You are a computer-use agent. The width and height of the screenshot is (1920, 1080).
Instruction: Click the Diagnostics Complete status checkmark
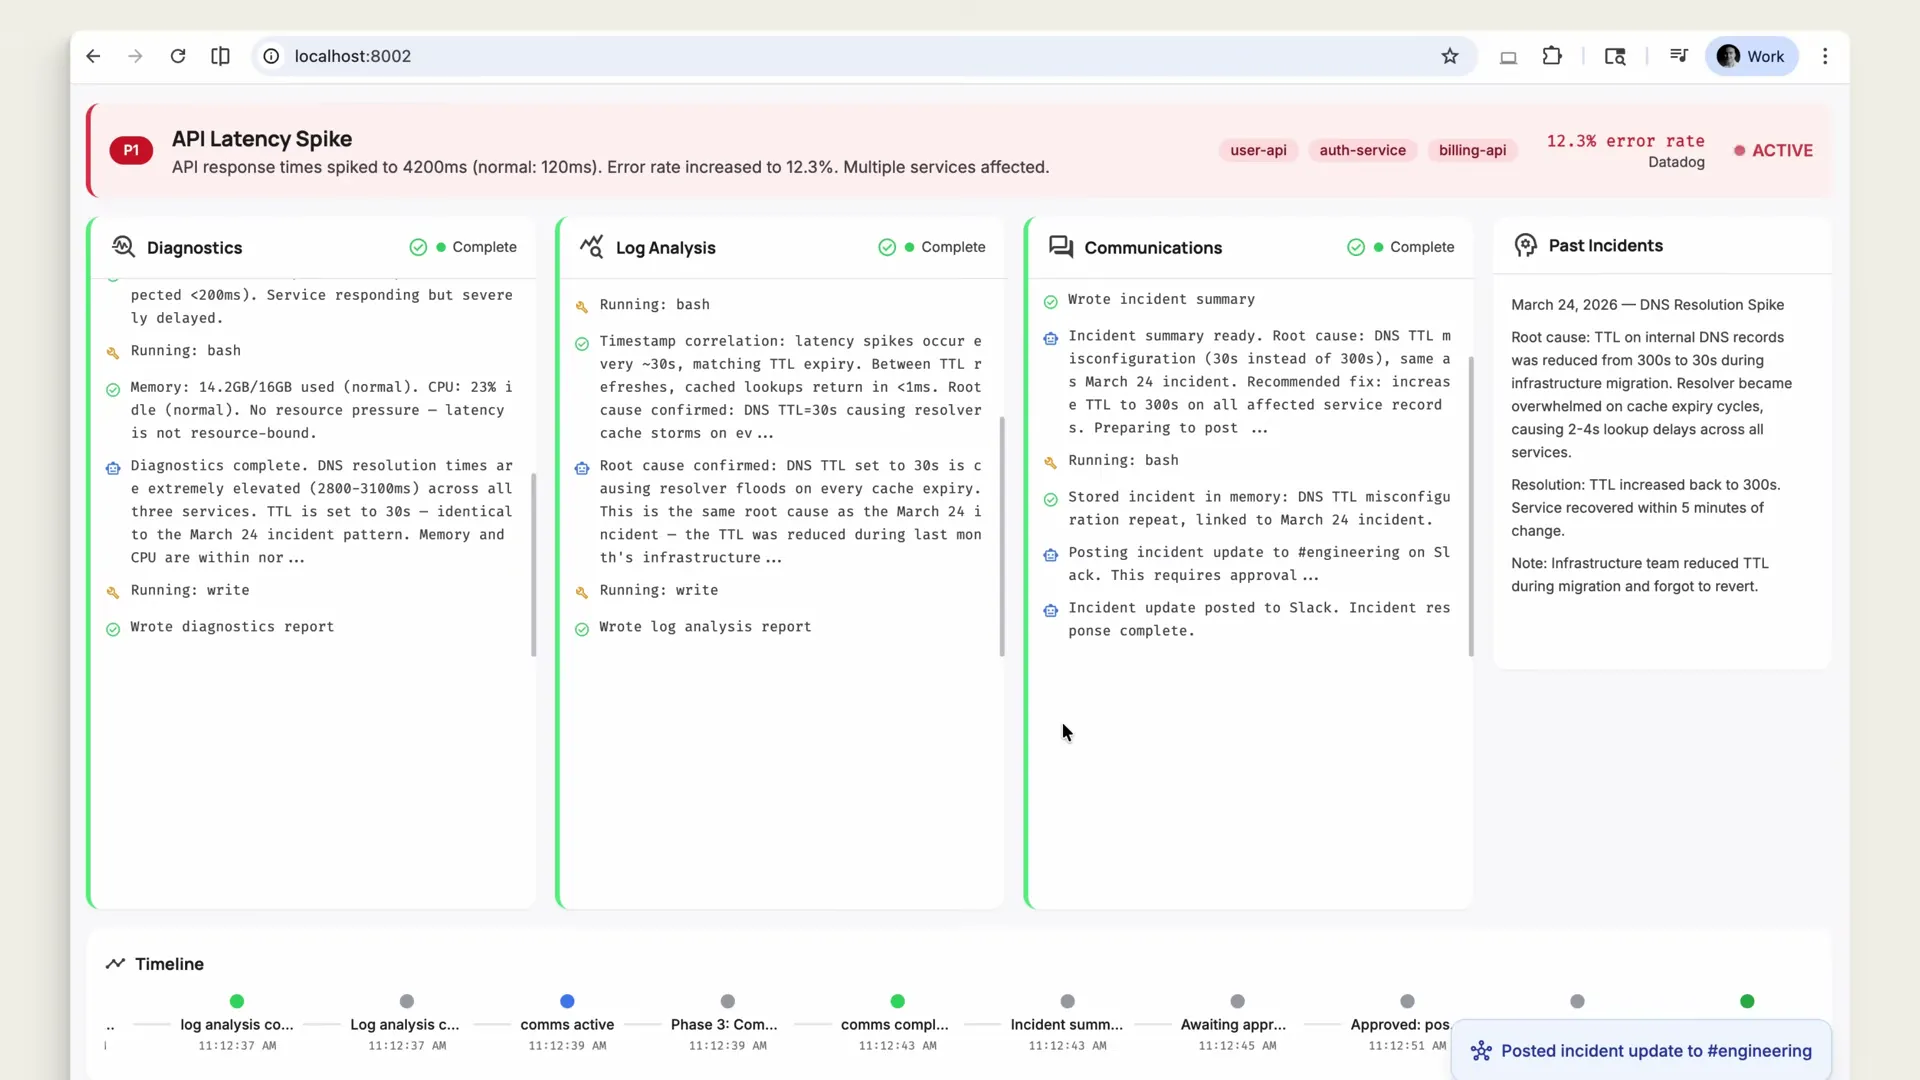[x=417, y=247]
